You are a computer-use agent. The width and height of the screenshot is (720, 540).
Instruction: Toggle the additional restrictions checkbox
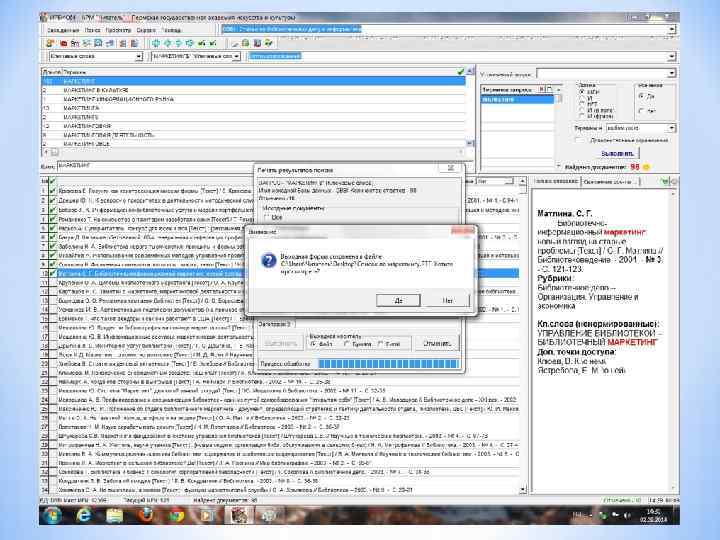(581, 140)
